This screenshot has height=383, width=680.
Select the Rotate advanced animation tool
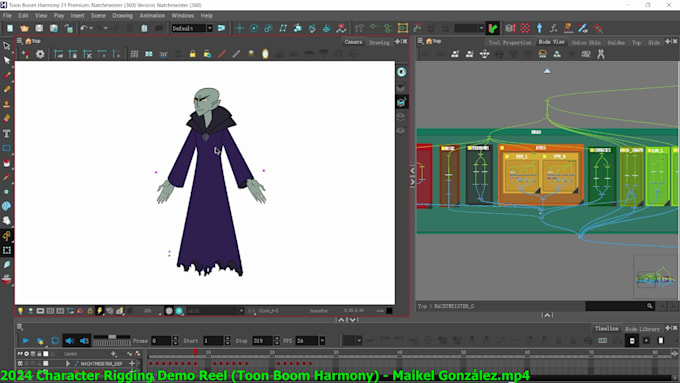tap(254, 28)
